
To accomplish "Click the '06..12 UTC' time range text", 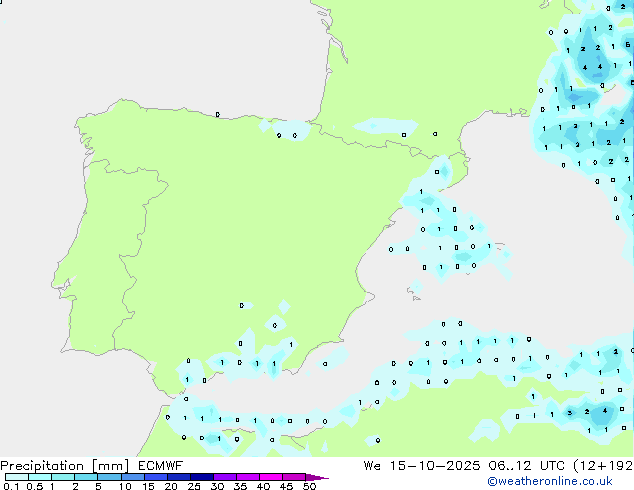I will pyautogui.click(x=526, y=466).
